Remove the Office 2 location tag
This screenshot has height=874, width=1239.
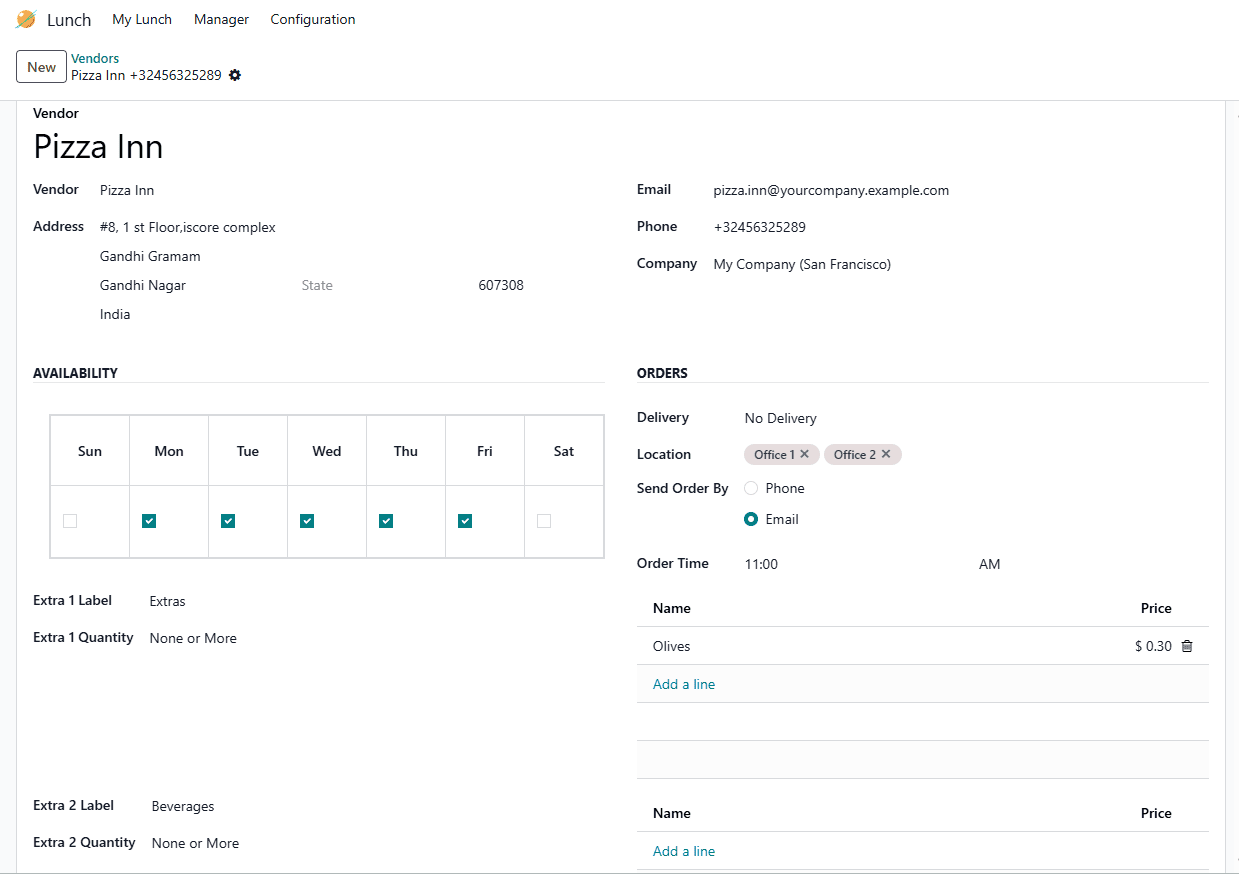886,454
